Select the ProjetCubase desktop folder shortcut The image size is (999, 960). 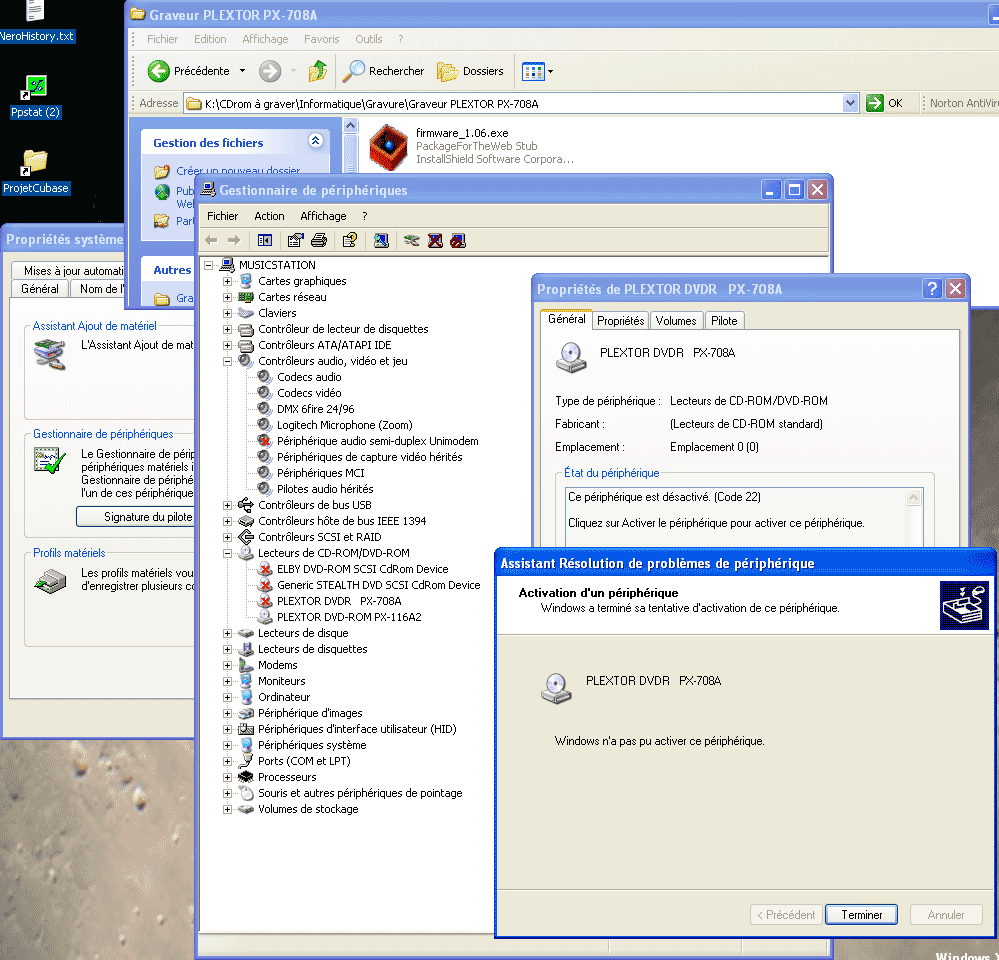click(x=36, y=172)
